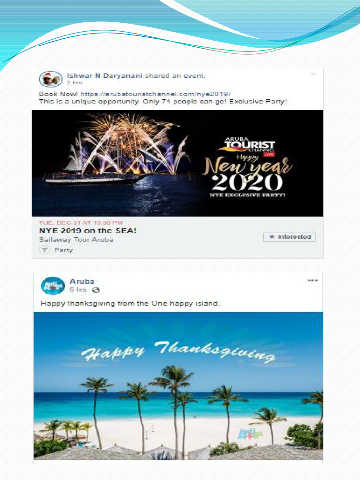Click the cocktail glass Party category icon

[44, 250]
